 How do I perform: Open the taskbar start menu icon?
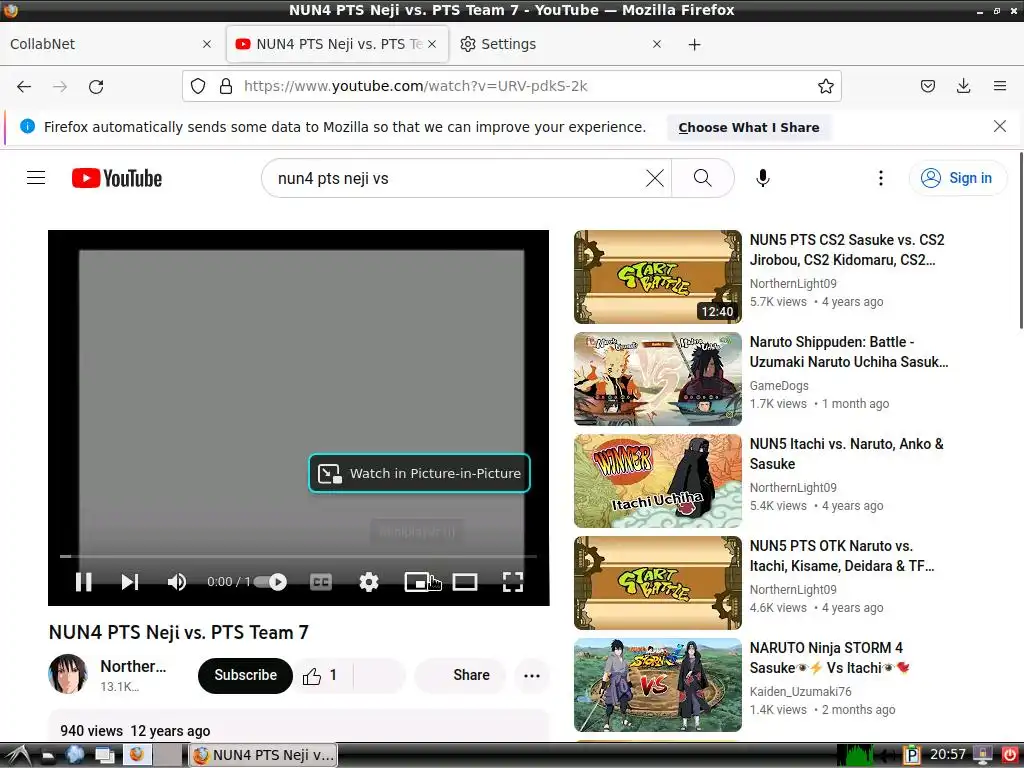click(x=16, y=756)
